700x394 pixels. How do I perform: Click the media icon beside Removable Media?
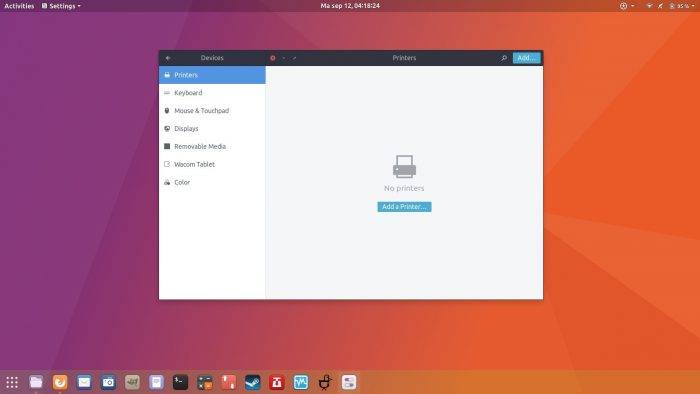pyautogui.click(x=167, y=146)
